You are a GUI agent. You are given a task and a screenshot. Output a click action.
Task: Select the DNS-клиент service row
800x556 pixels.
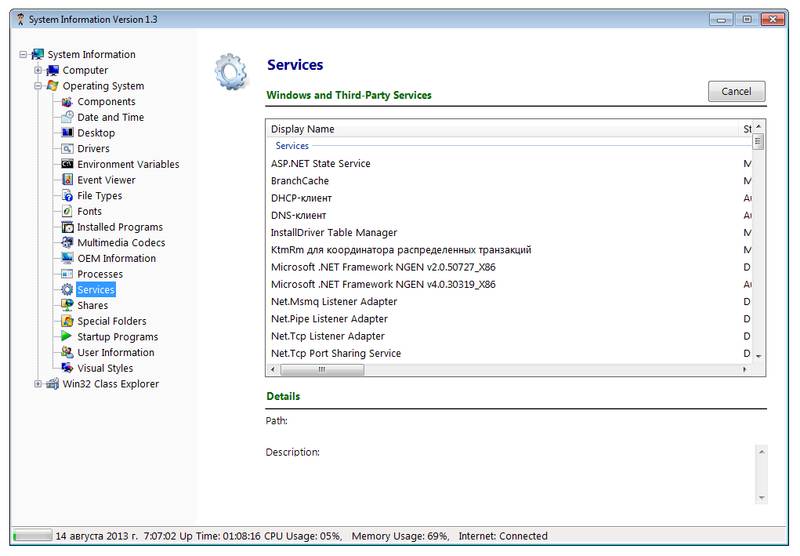coord(509,216)
